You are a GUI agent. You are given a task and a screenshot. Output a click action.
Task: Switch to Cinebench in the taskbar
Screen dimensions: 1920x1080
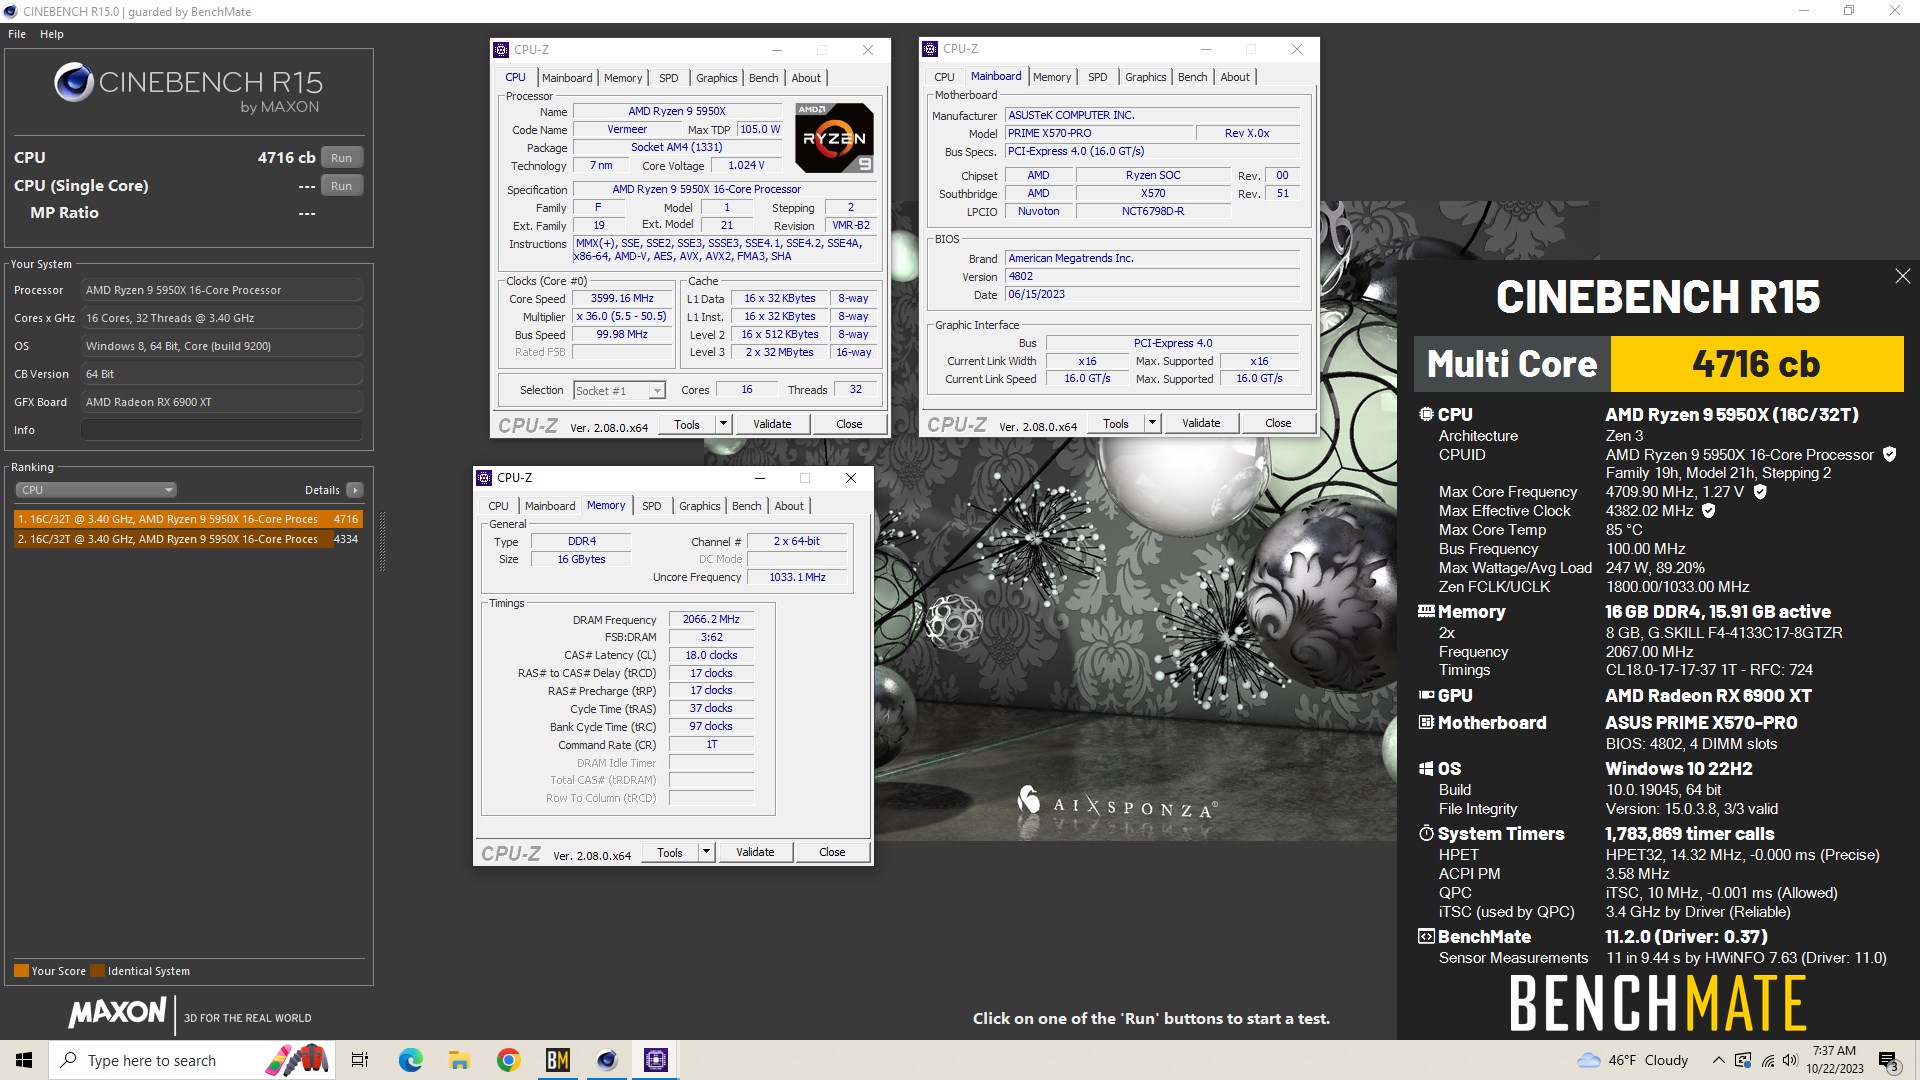tap(606, 1060)
